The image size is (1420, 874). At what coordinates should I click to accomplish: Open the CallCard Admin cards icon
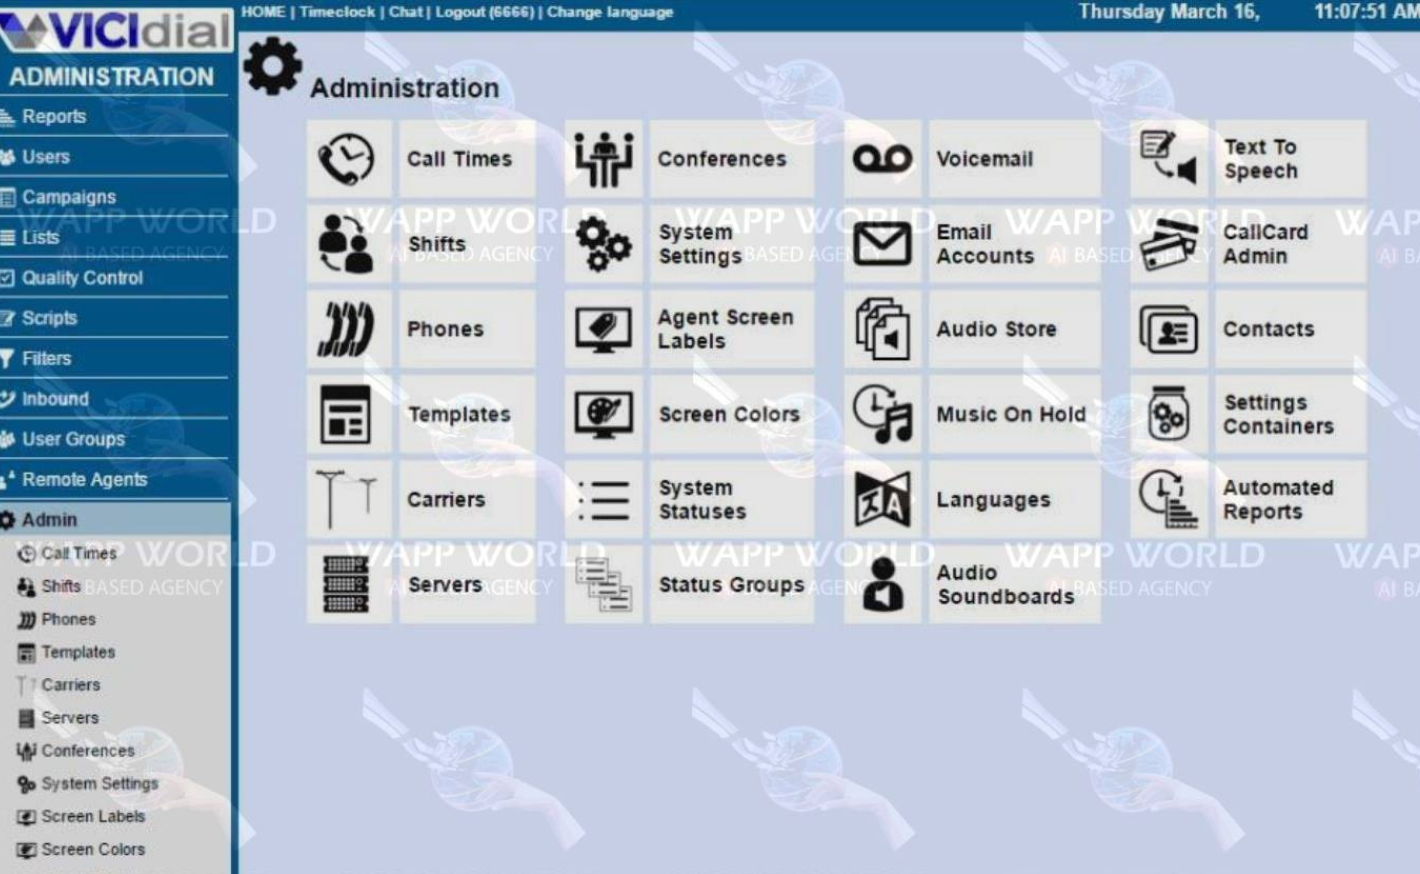(x=1168, y=244)
